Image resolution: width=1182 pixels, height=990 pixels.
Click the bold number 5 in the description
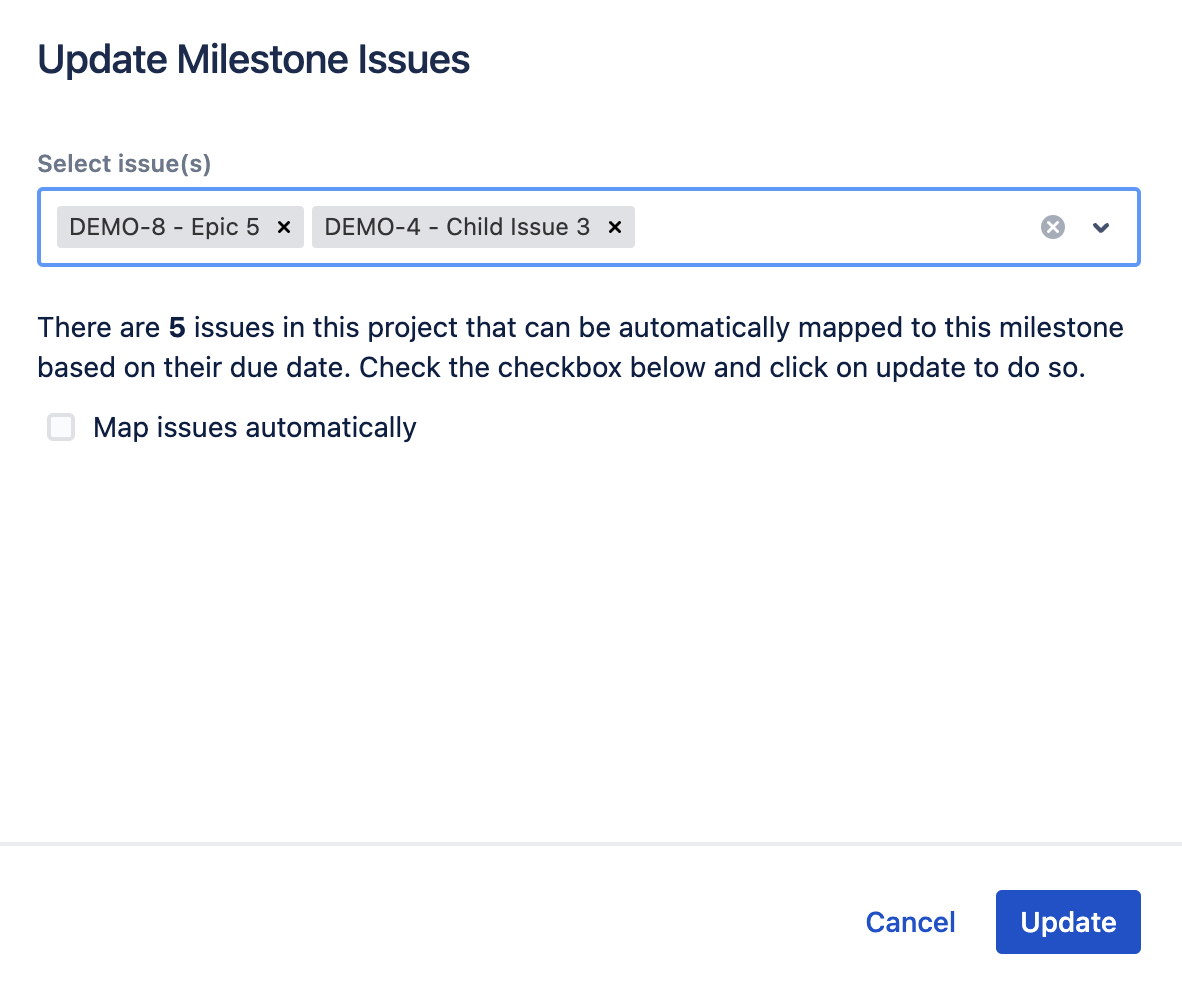click(177, 328)
